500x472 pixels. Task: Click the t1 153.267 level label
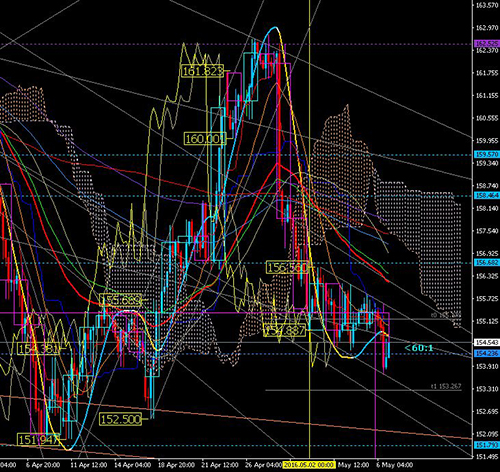pyautogui.click(x=446, y=386)
